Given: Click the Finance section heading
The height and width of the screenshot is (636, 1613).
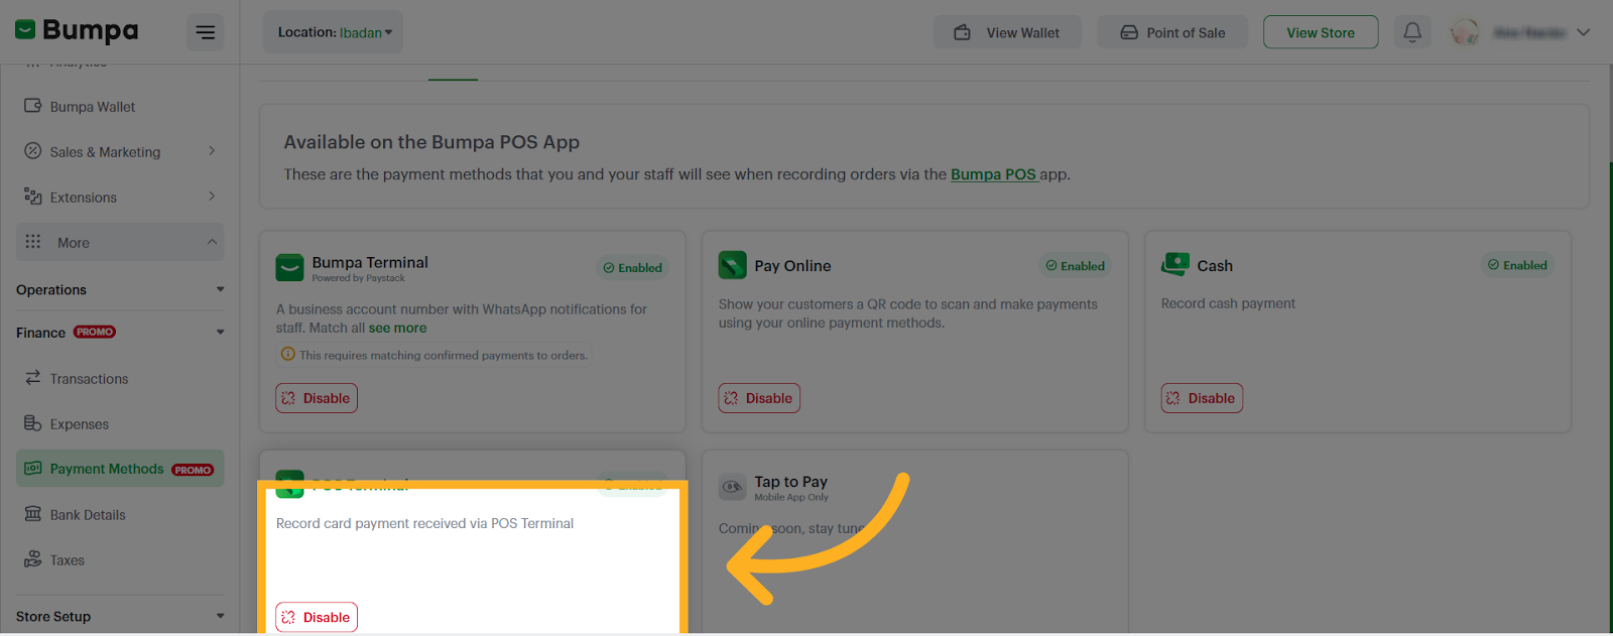Looking at the screenshot, I should point(41,332).
